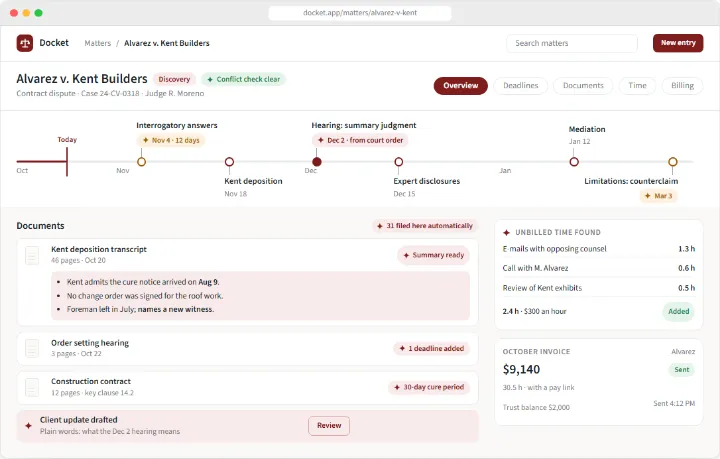Click the Expert disclosures Dec 15 label
Screen dimensions: 720x459
coord(427,187)
